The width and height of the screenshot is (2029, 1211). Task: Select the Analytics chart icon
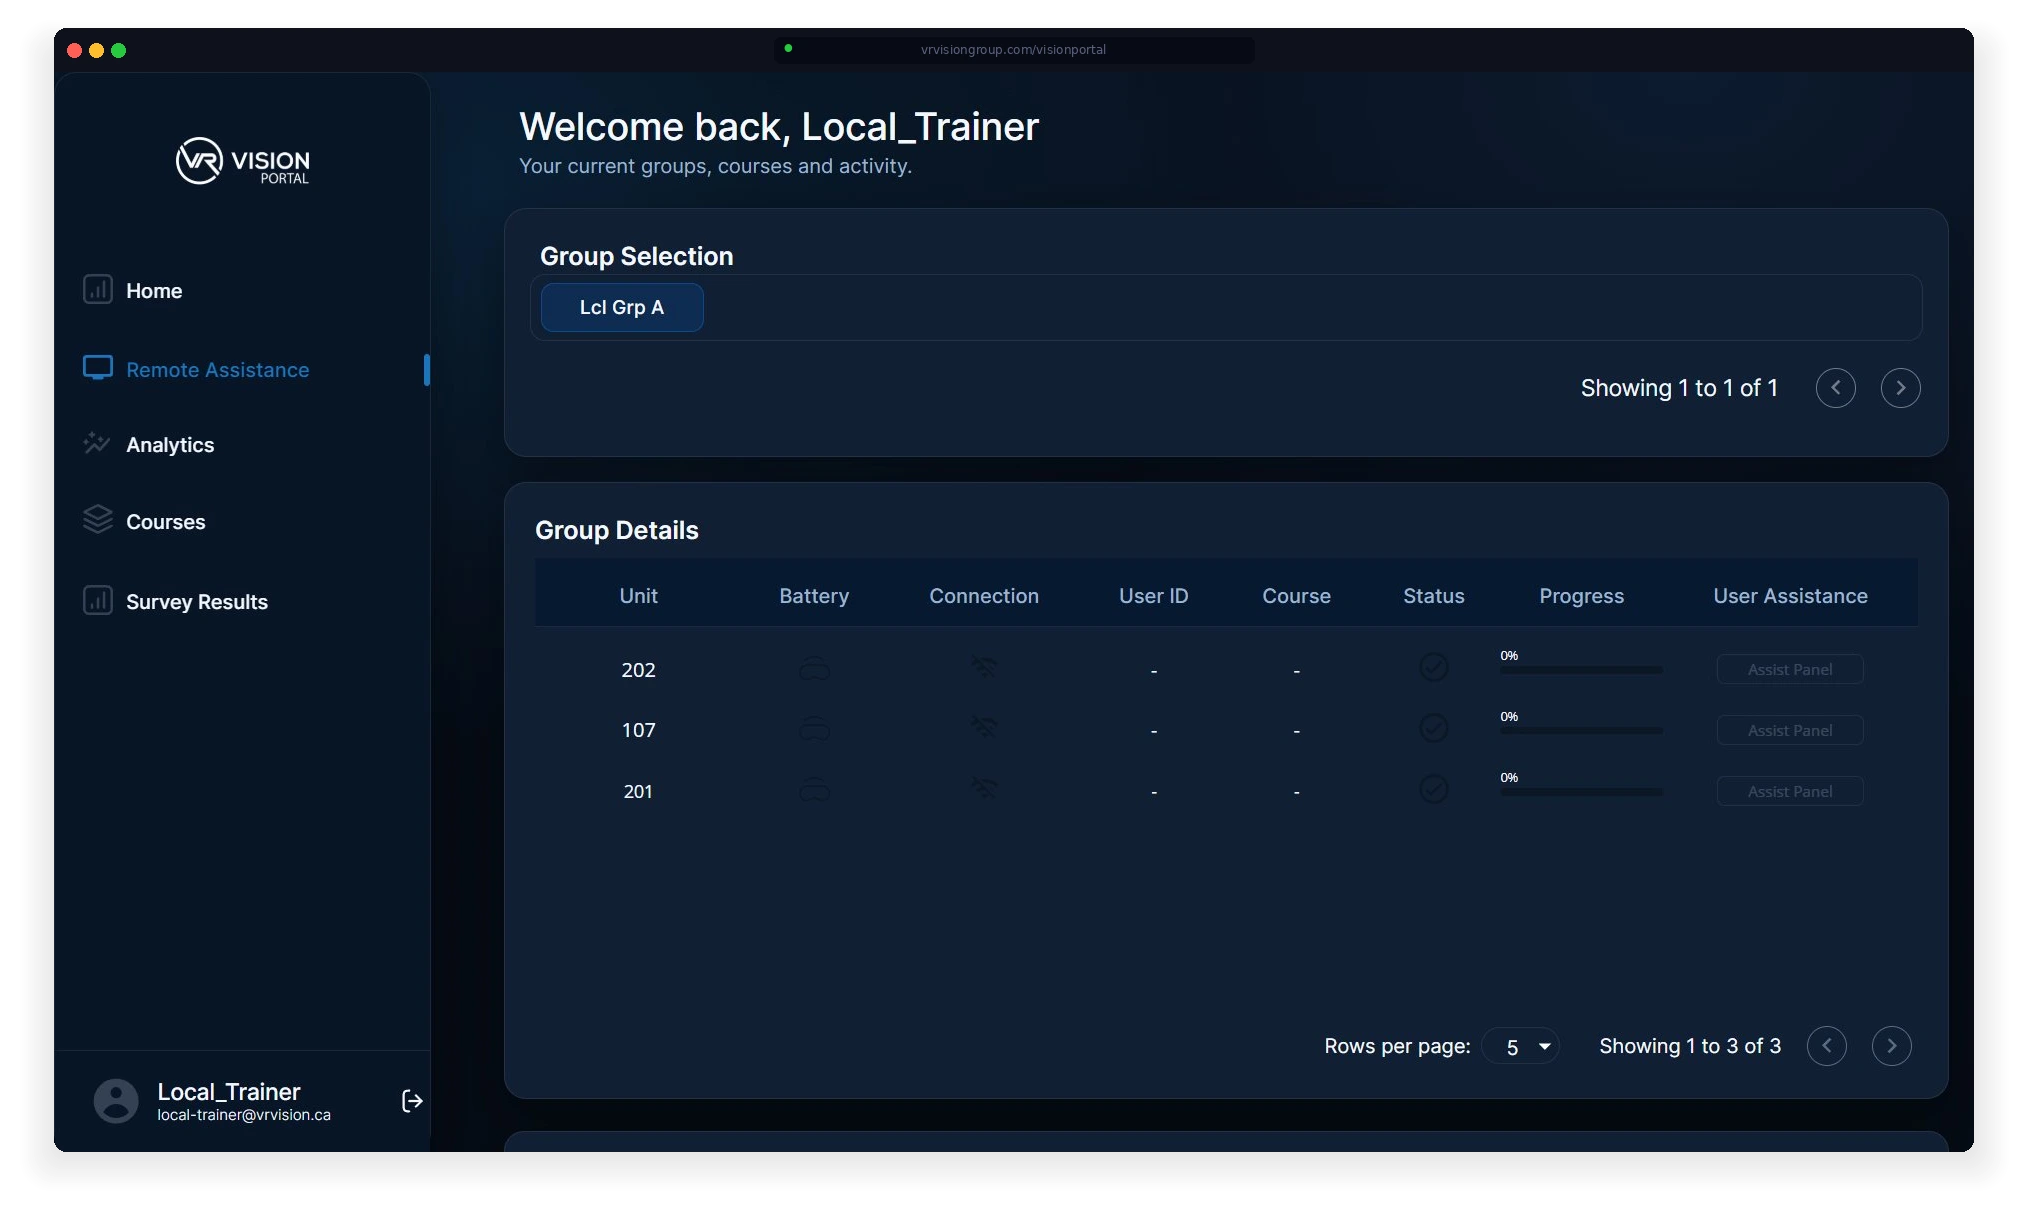(x=97, y=444)
